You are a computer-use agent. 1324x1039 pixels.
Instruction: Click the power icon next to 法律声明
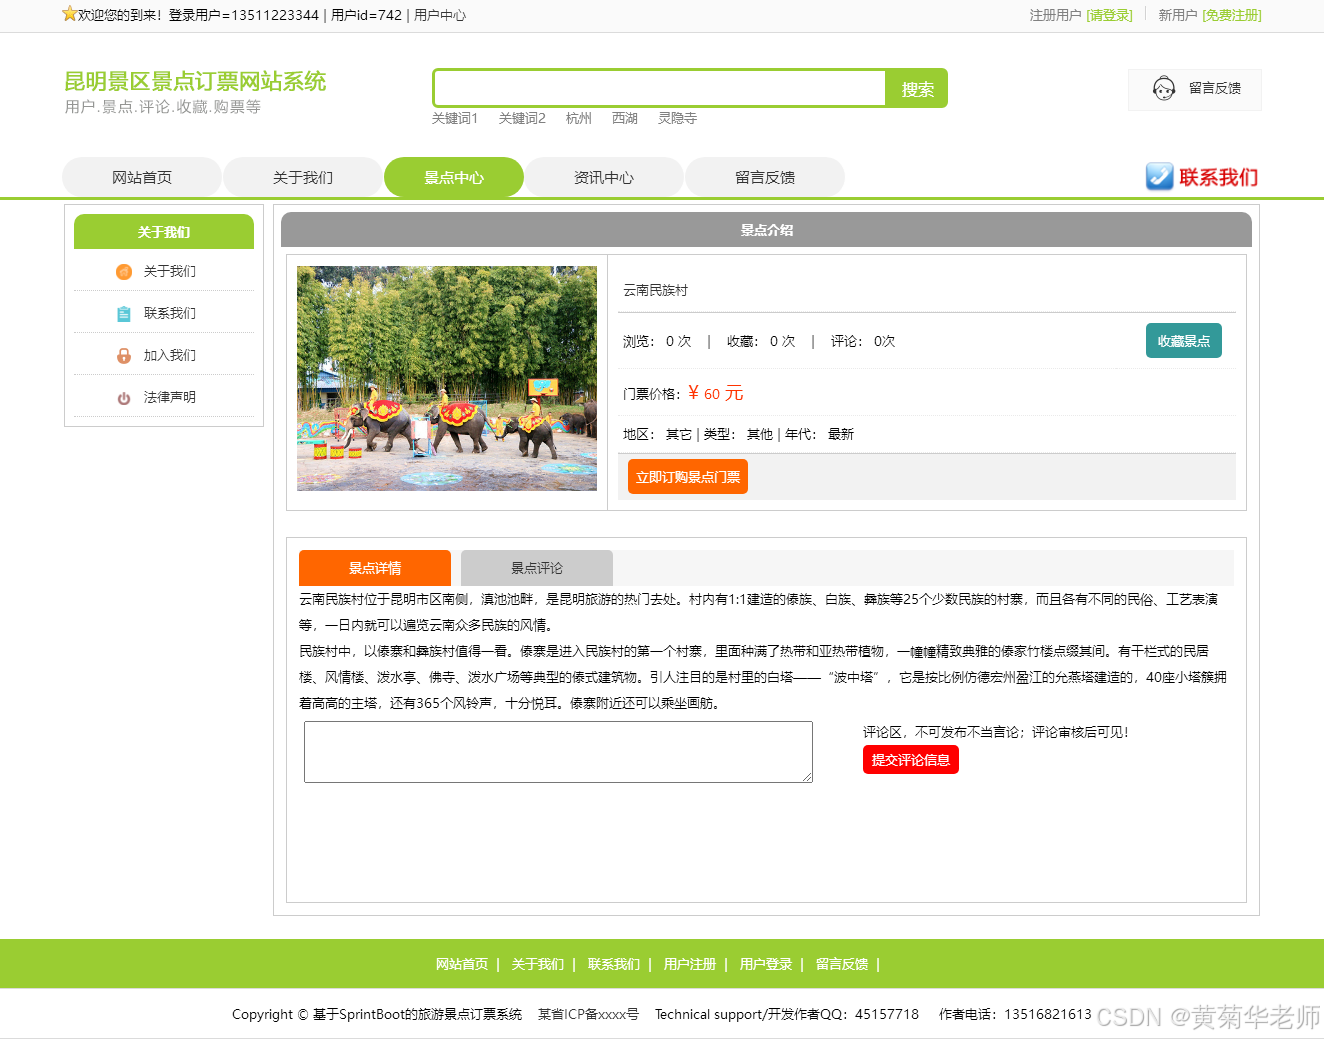(123, 397)
